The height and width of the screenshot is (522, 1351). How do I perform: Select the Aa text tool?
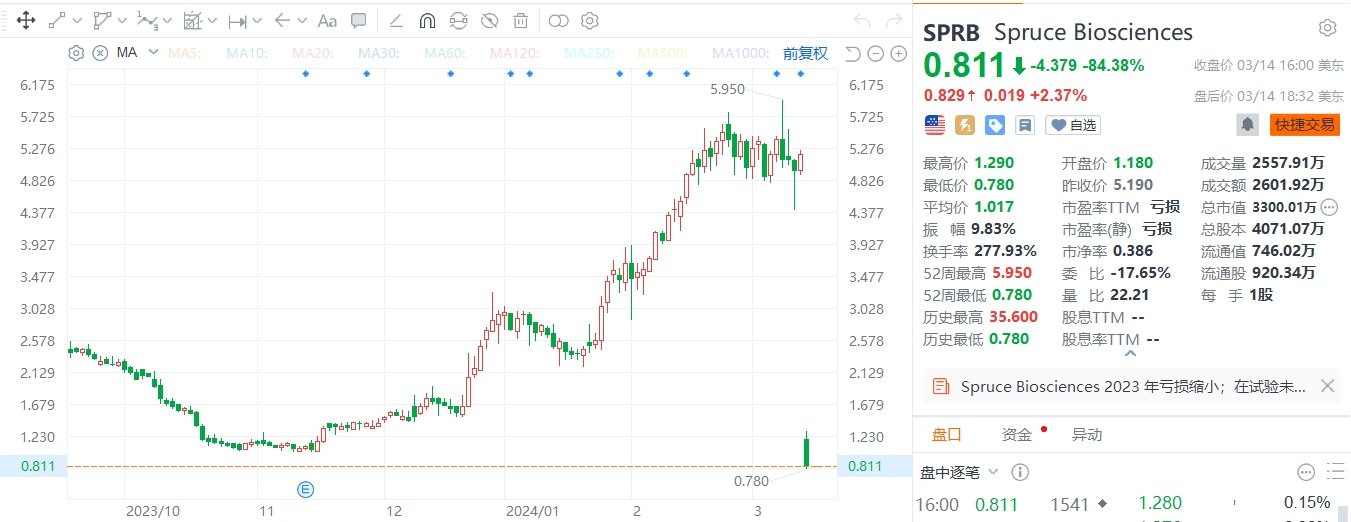point(327,20)
